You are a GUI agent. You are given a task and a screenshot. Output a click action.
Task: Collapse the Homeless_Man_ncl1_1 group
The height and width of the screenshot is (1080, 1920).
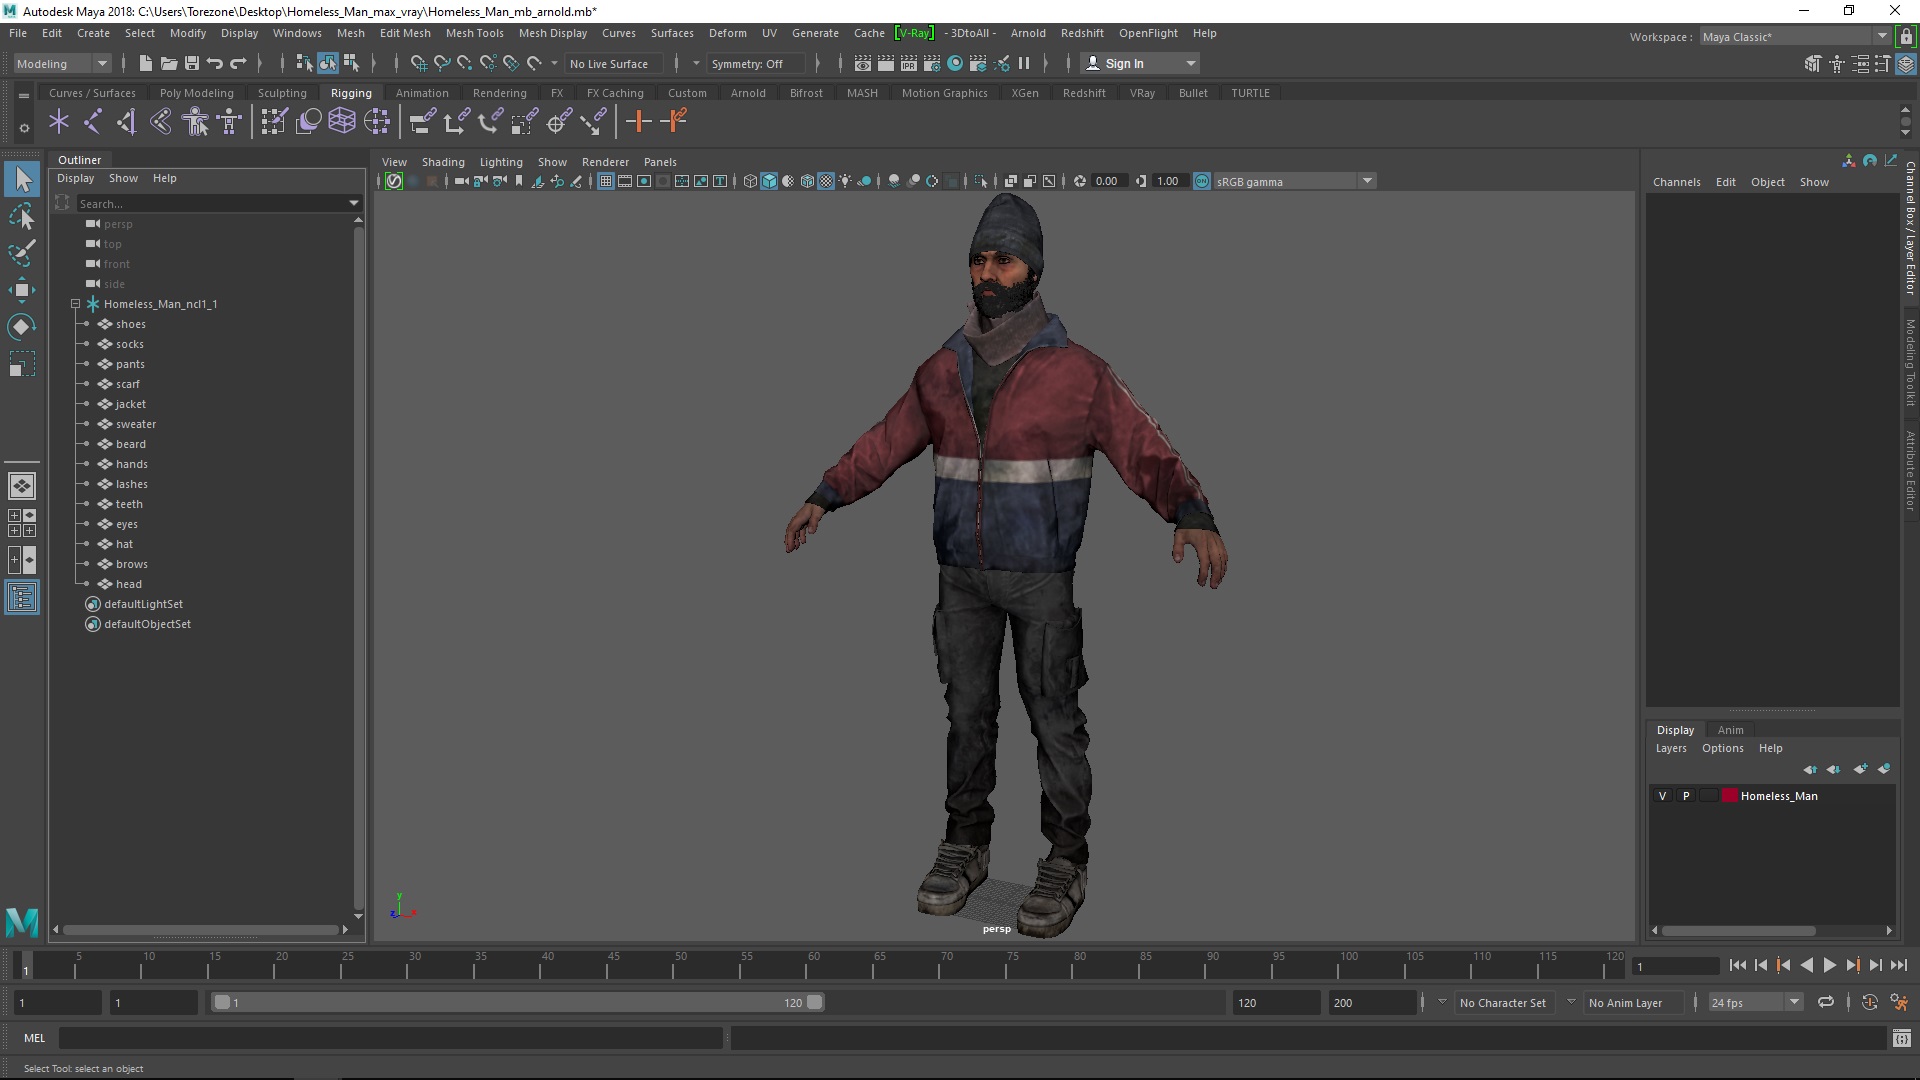click(75, 304)
